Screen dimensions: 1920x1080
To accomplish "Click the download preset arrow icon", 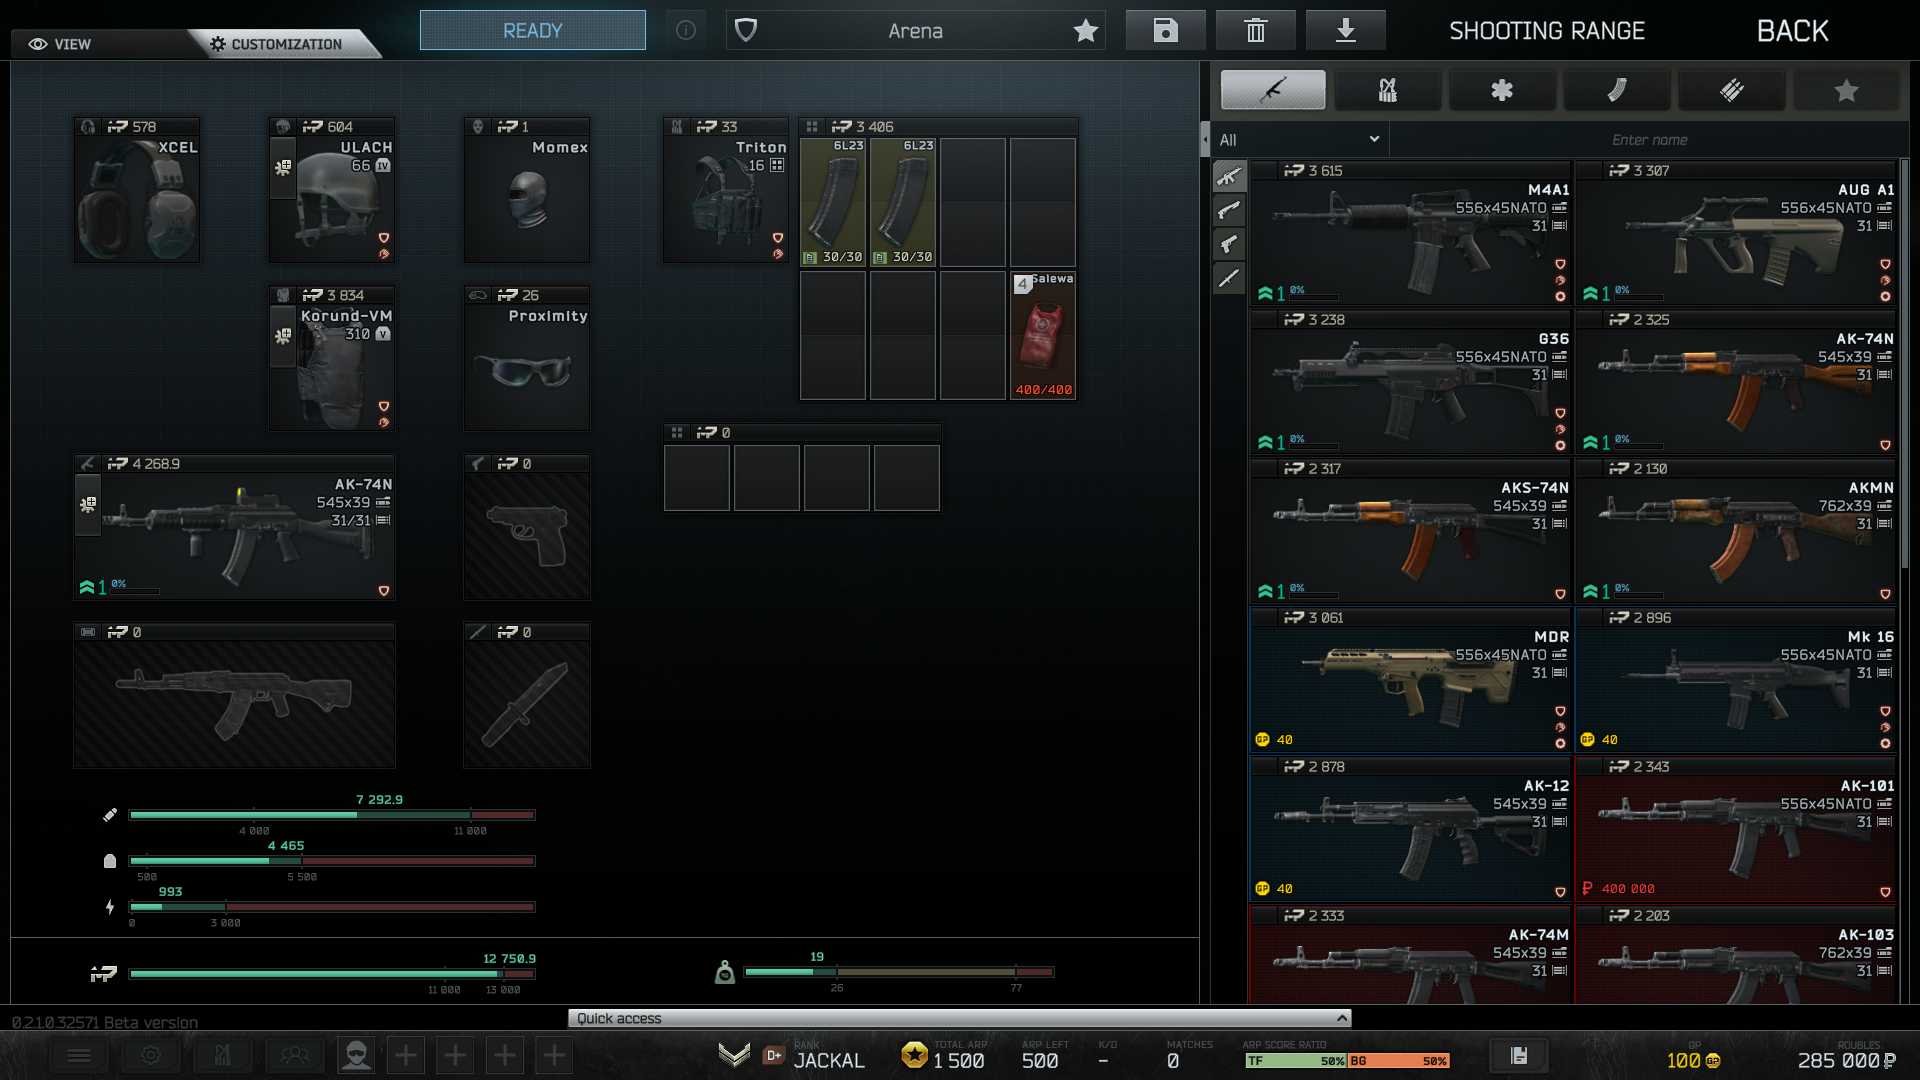I will tap(1345, 30).
